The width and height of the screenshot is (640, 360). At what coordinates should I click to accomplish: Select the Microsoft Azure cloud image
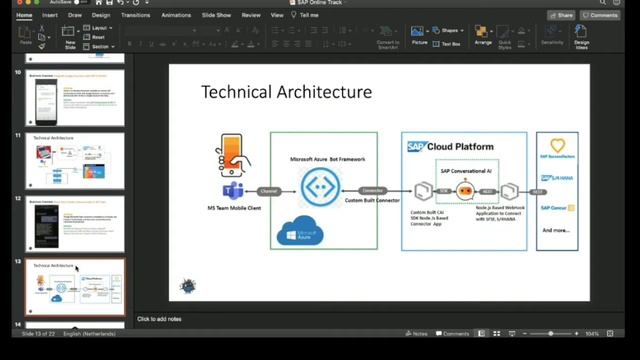tap(300, 231)
